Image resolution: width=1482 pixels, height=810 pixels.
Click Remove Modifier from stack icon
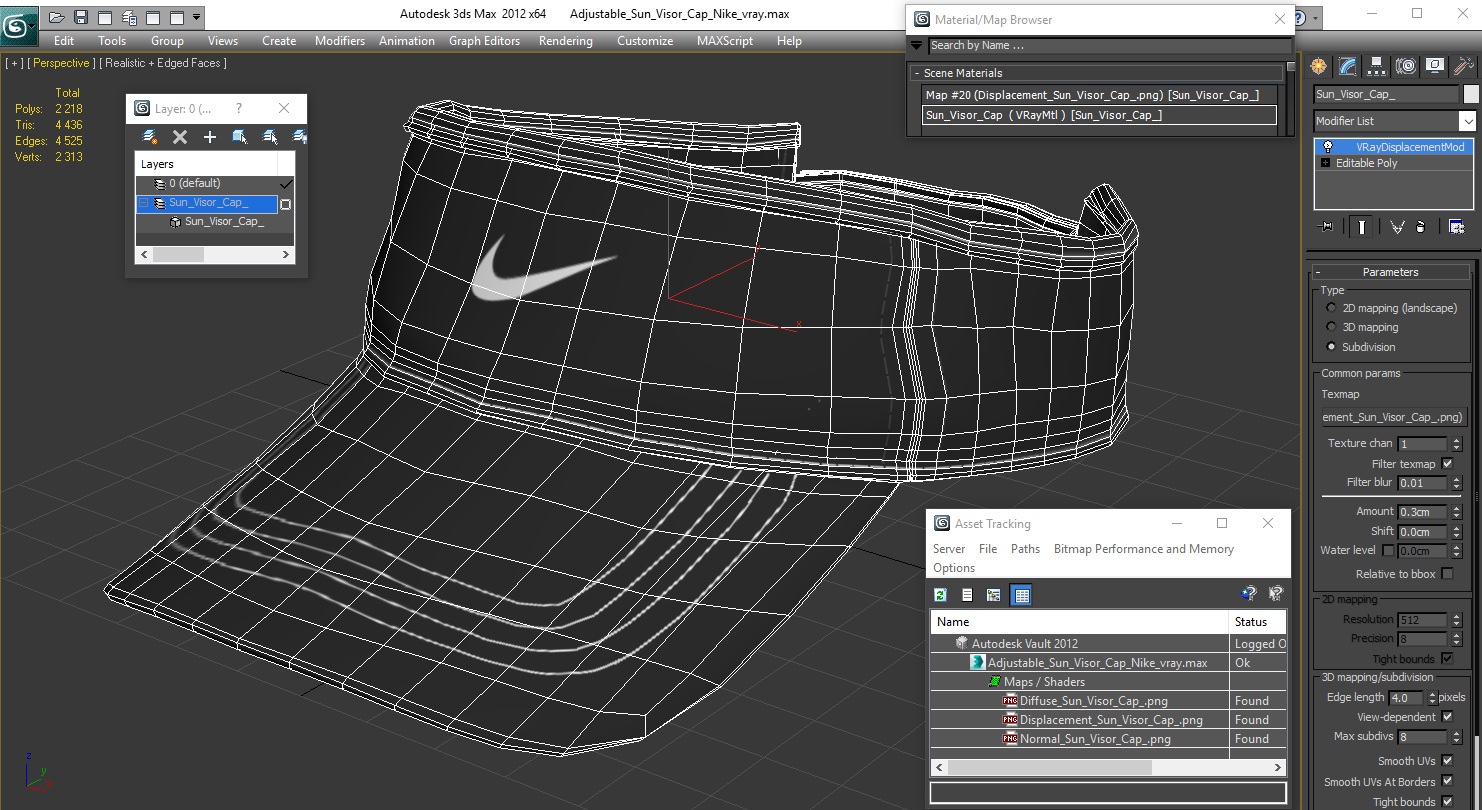pyautogui.click(x=1421, y=227)
